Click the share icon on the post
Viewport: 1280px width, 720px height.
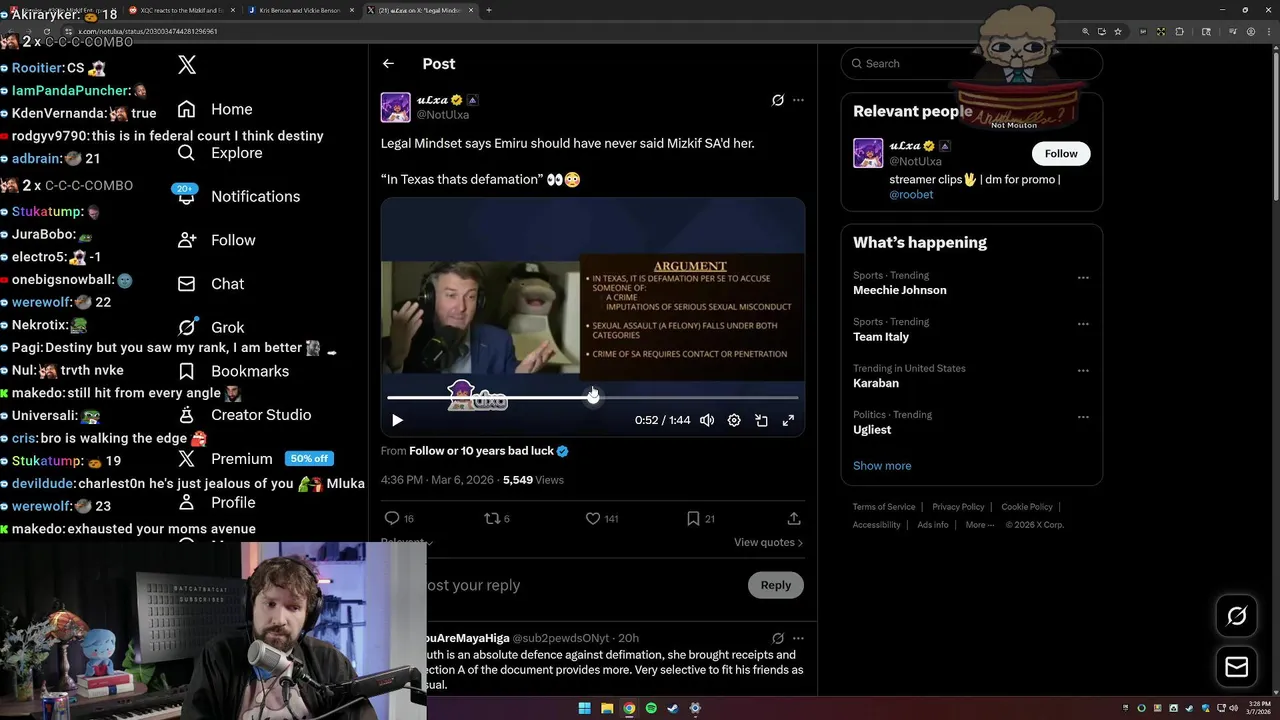coord(794,518)
